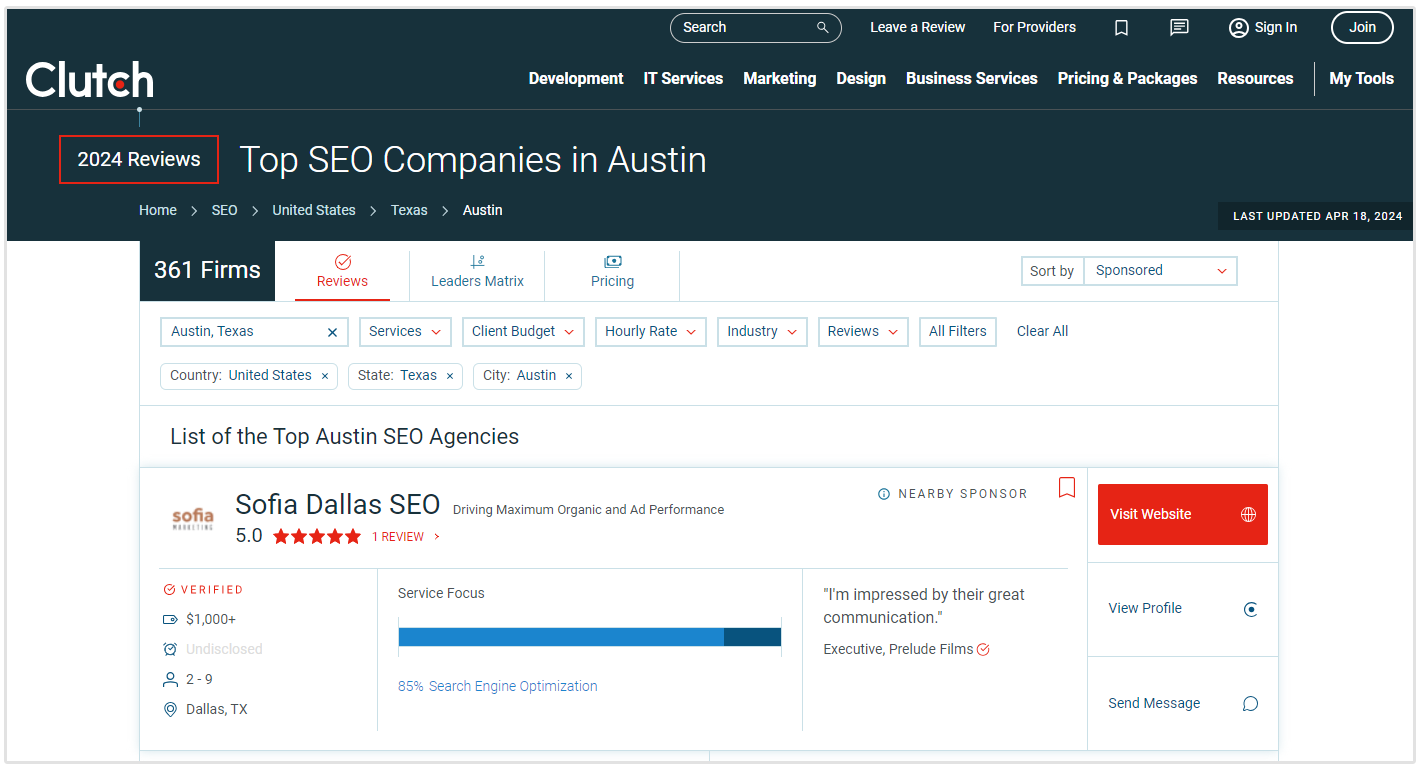
Task: Click the Service Focus bar
Action: (589, 637)
